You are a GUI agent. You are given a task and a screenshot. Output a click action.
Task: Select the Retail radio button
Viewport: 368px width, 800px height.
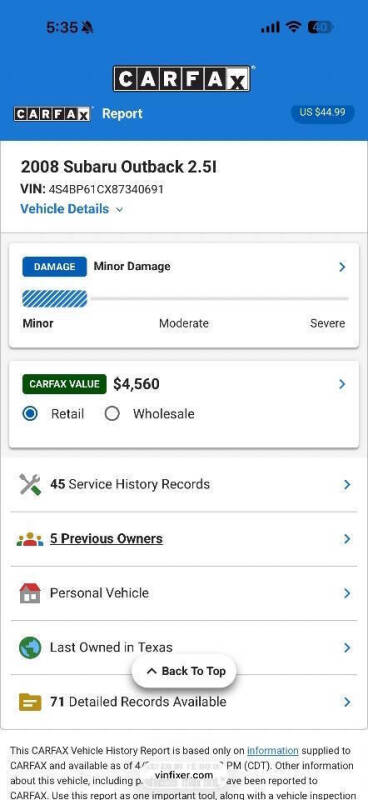click(x=30, y=414)
